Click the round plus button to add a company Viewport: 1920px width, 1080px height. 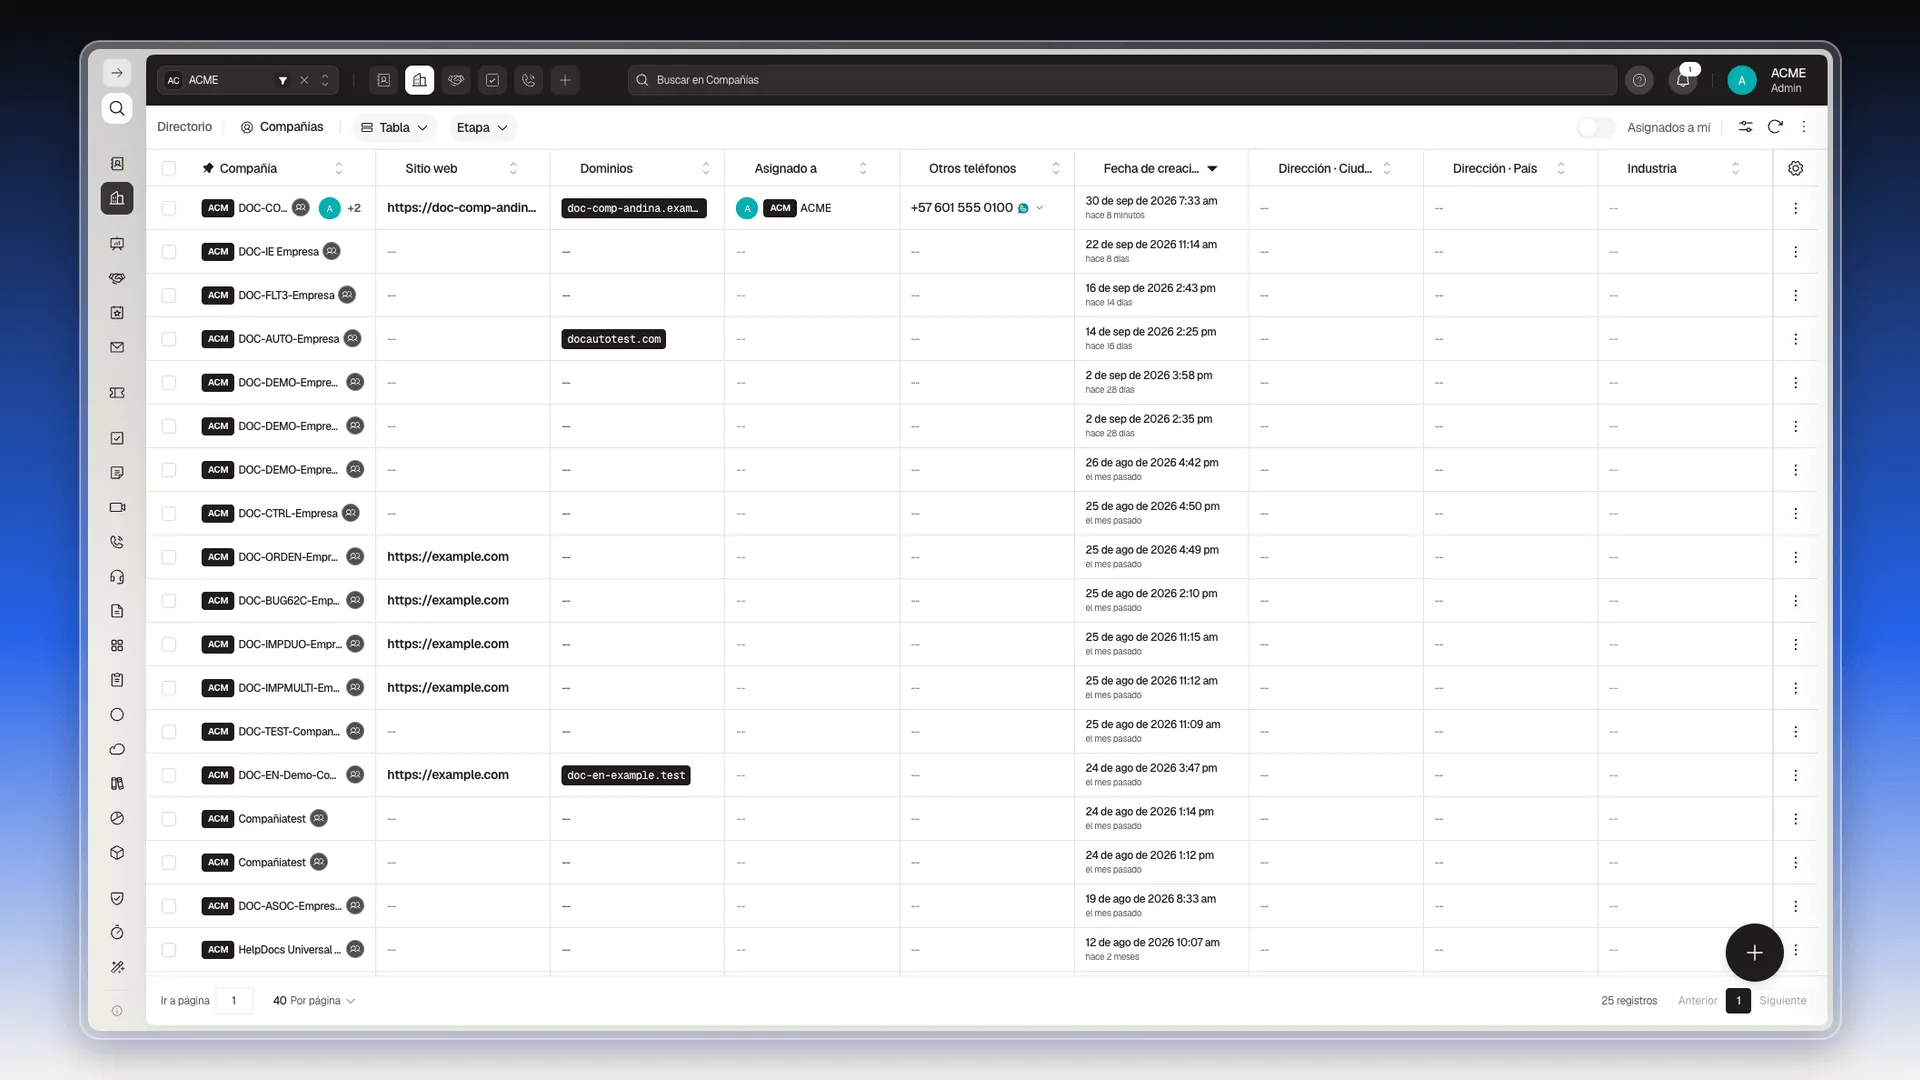(x=1754, y=953)
